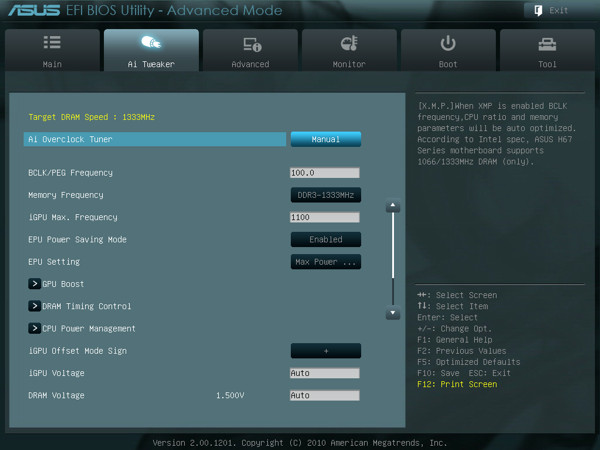
Task: Open the iGPU Offset Mode Sign dropdown
Action: (x=326, y=351)
